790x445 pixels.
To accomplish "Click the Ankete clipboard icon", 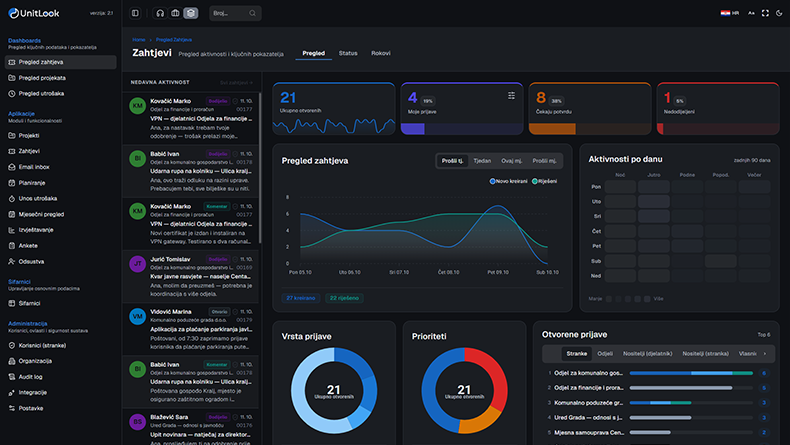I will (12, 246).
